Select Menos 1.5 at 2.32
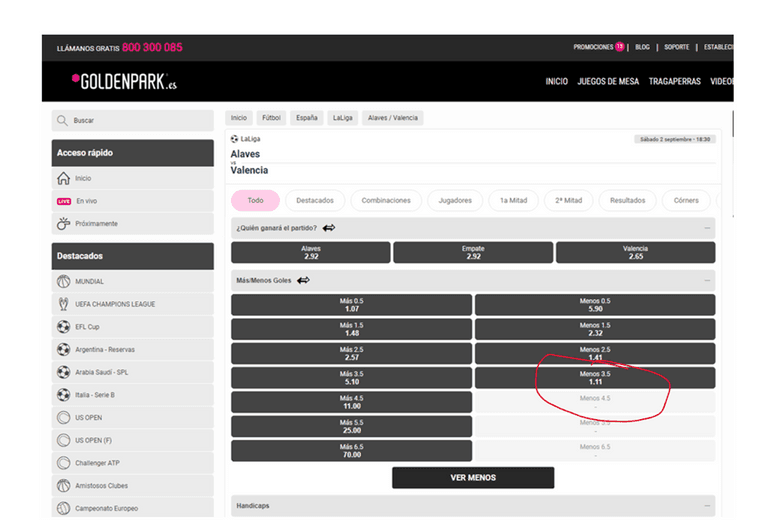 tap(595, 329)
